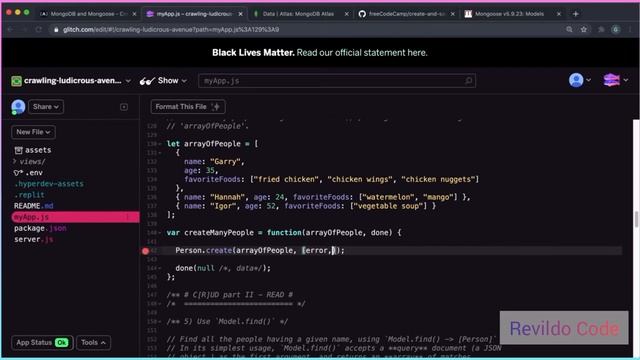The height and width of the screenshot is (360, 640).
Task: Click the red error marker in gutter
Action: click(x=145, y=251)
